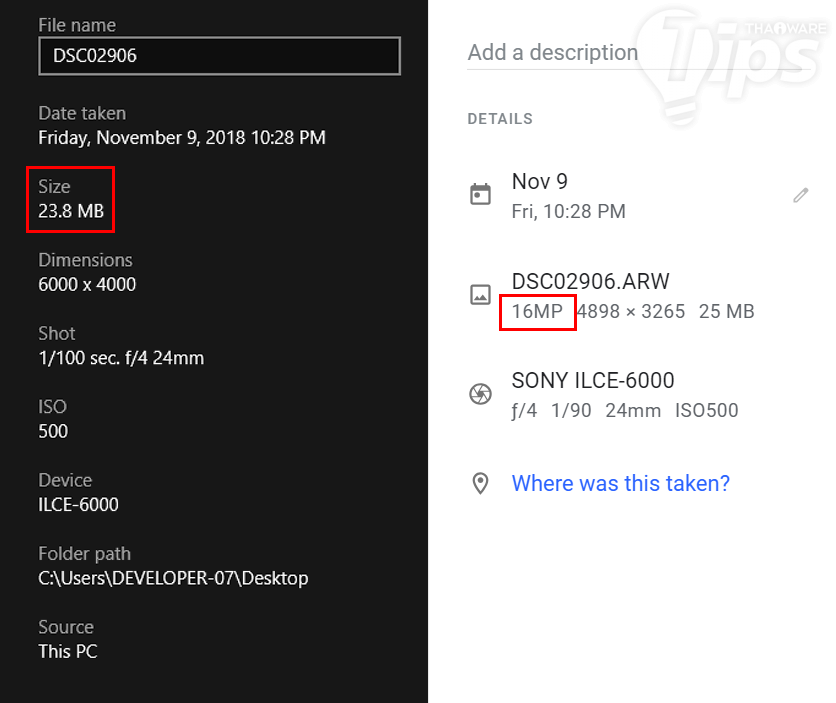Click the DETAILS section header
Viewport: 836px width, 703px height.
point(500,119)
